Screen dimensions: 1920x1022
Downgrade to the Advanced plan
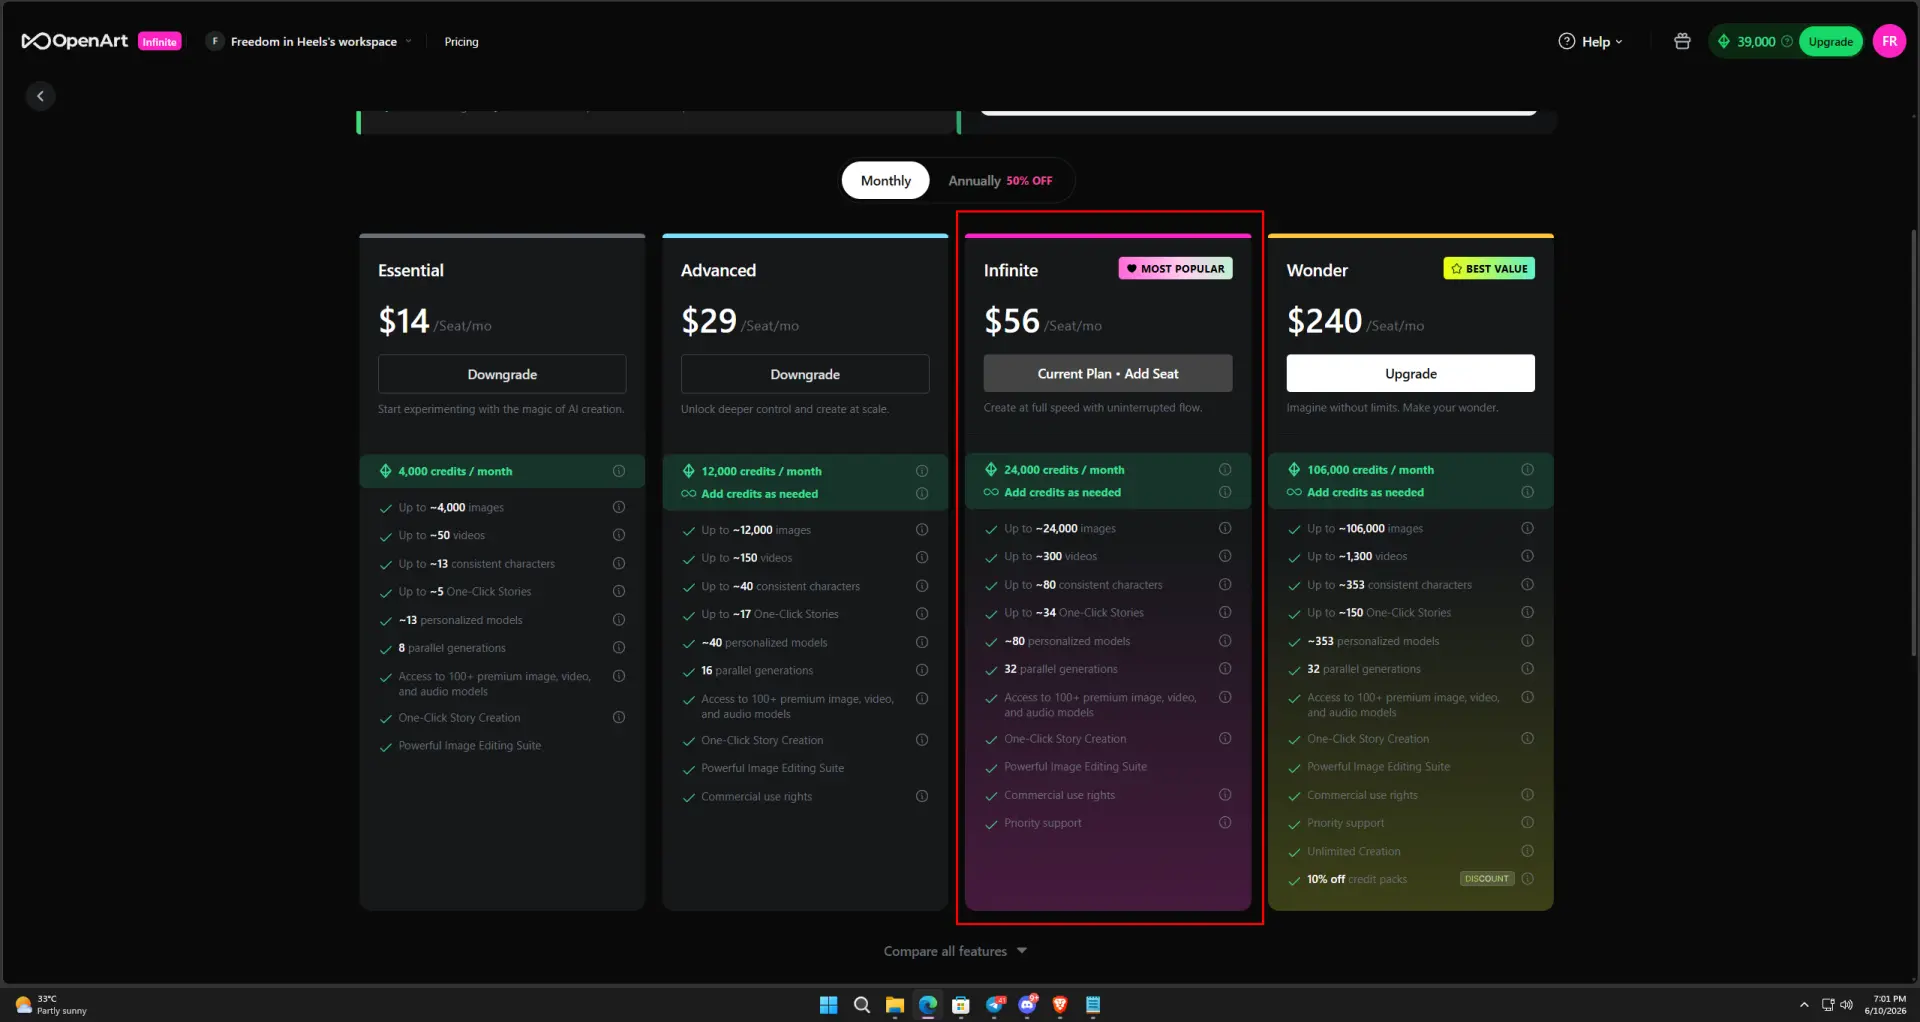pos(805,374)
